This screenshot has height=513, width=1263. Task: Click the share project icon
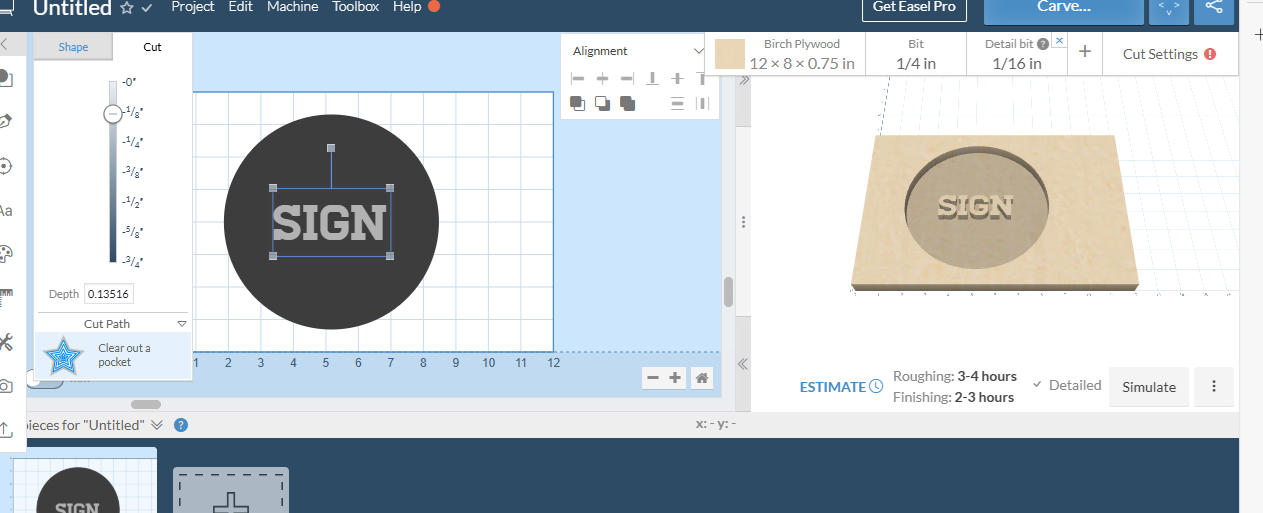pyautogui.click(x=1213, y=7)
